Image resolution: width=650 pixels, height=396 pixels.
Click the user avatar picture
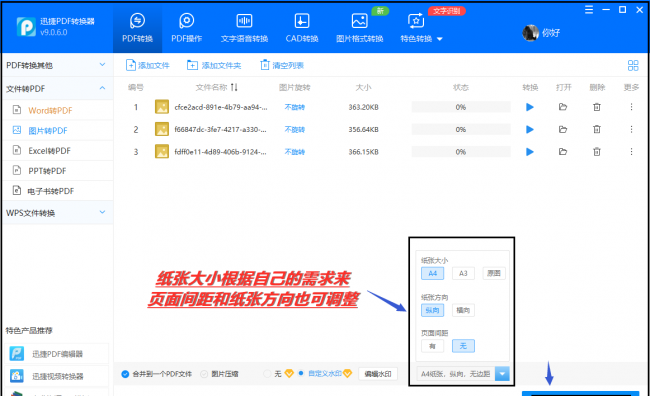pos(530,33)
